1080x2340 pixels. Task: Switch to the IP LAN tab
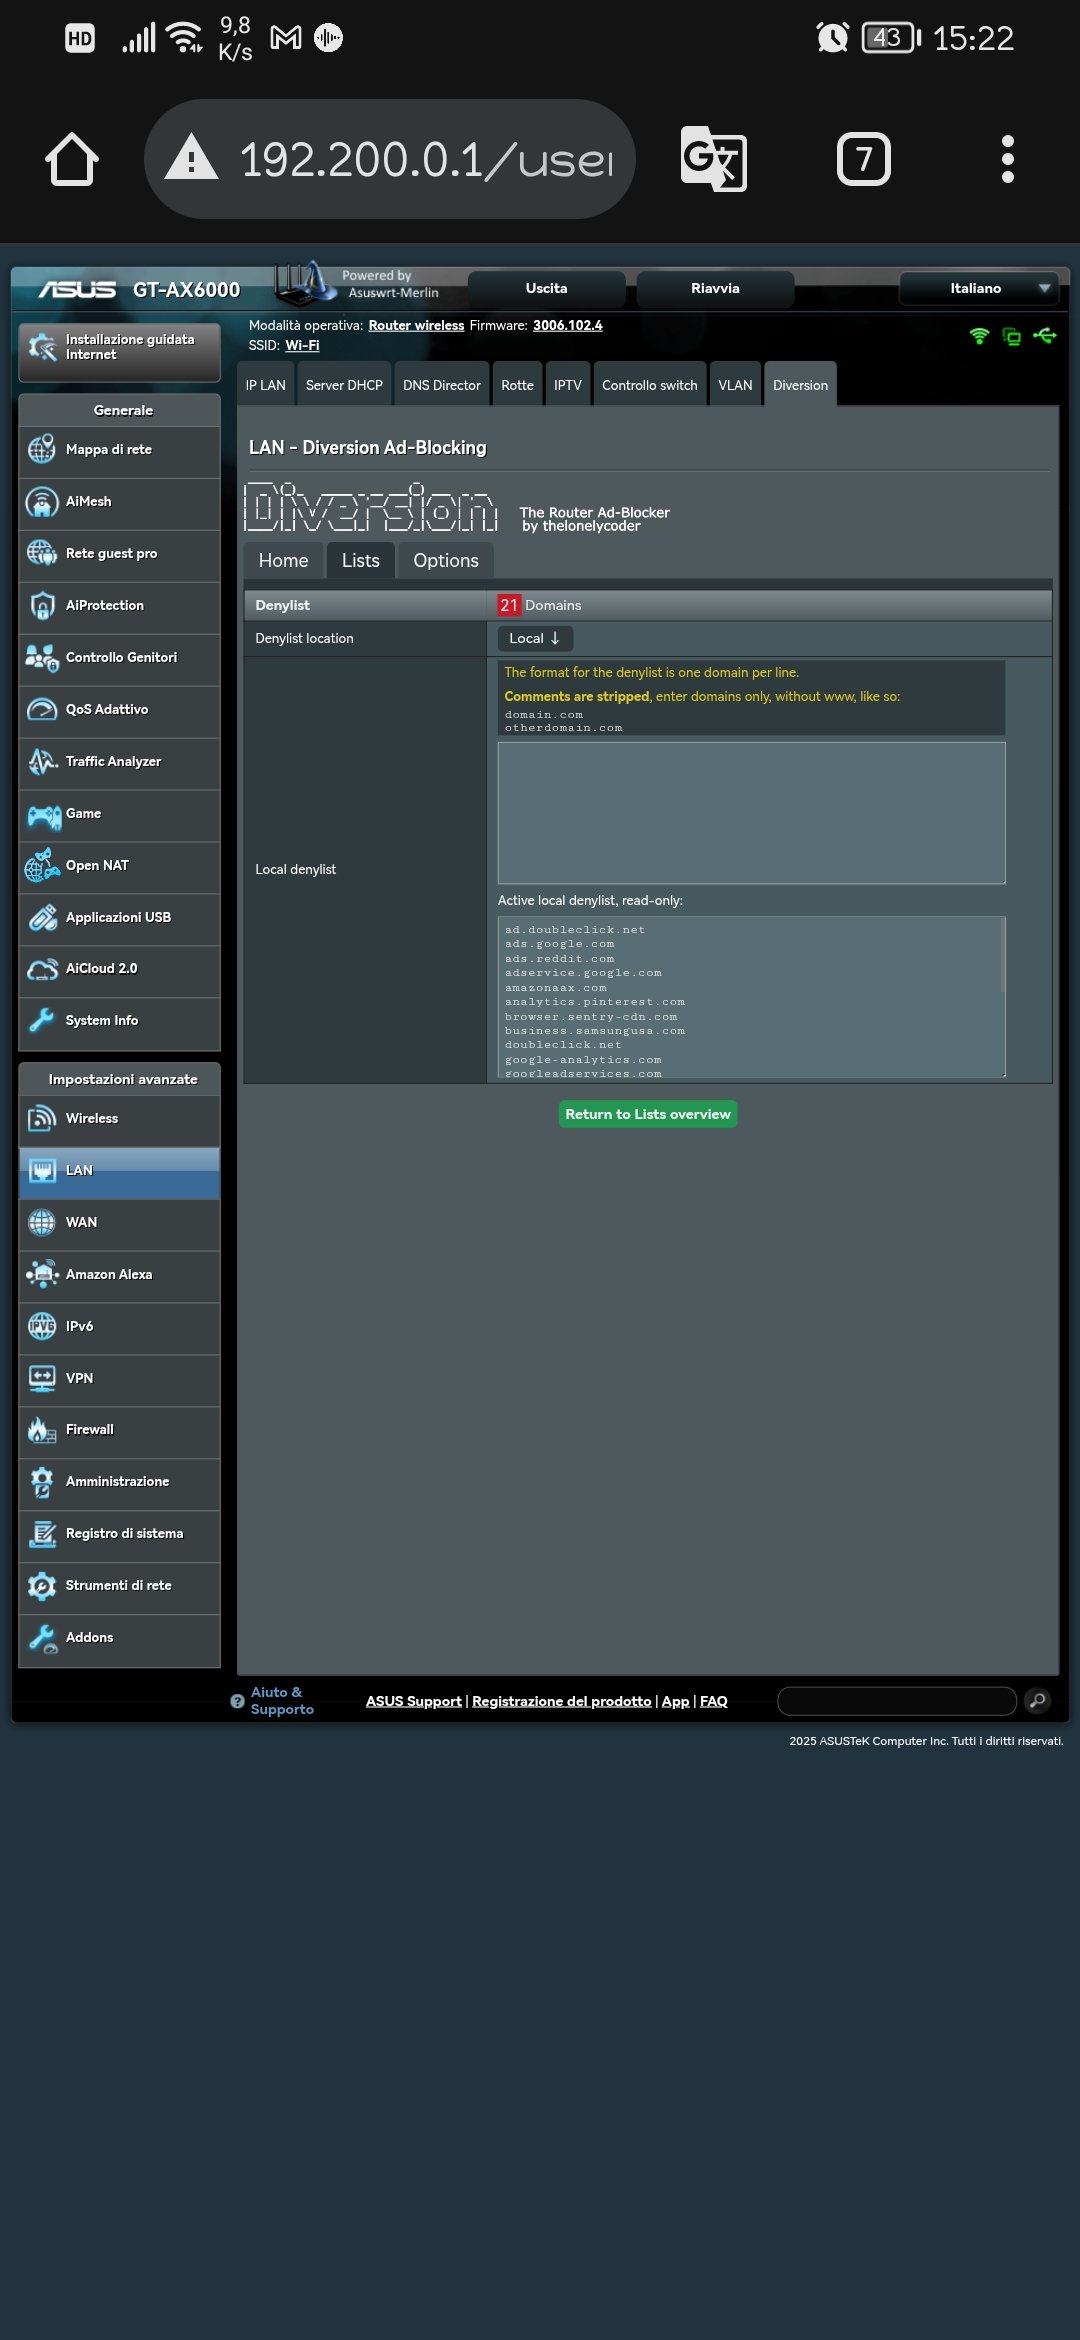coord(265,385)
